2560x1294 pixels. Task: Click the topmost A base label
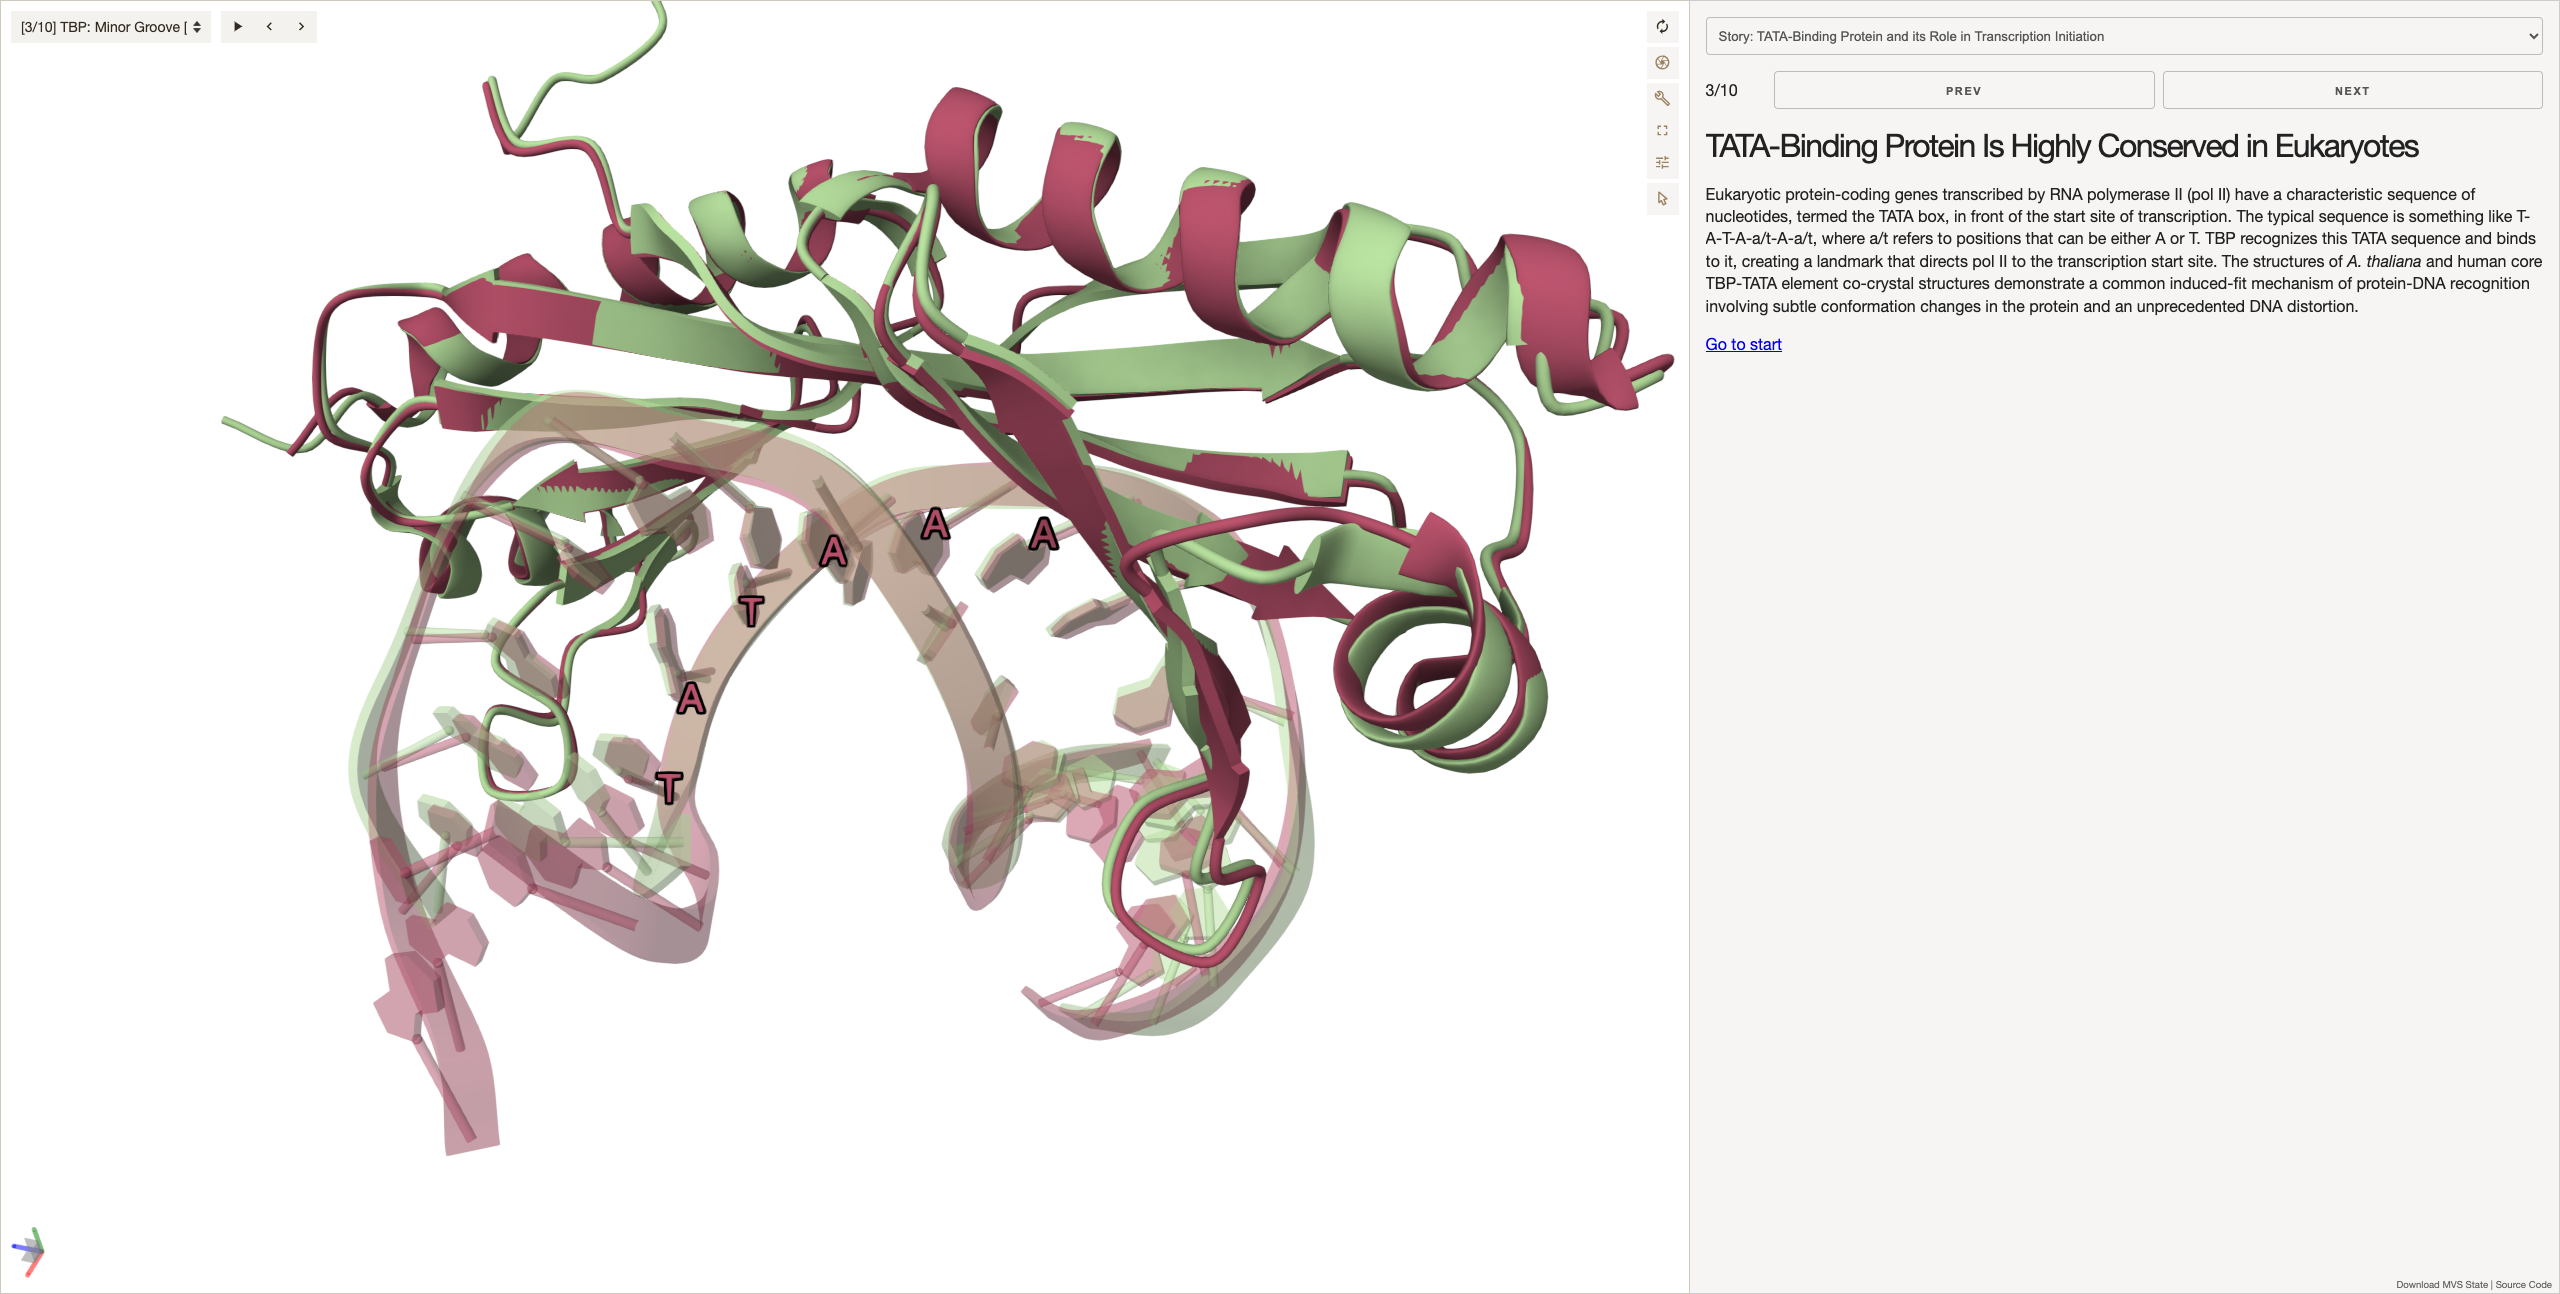pos(935,523)
